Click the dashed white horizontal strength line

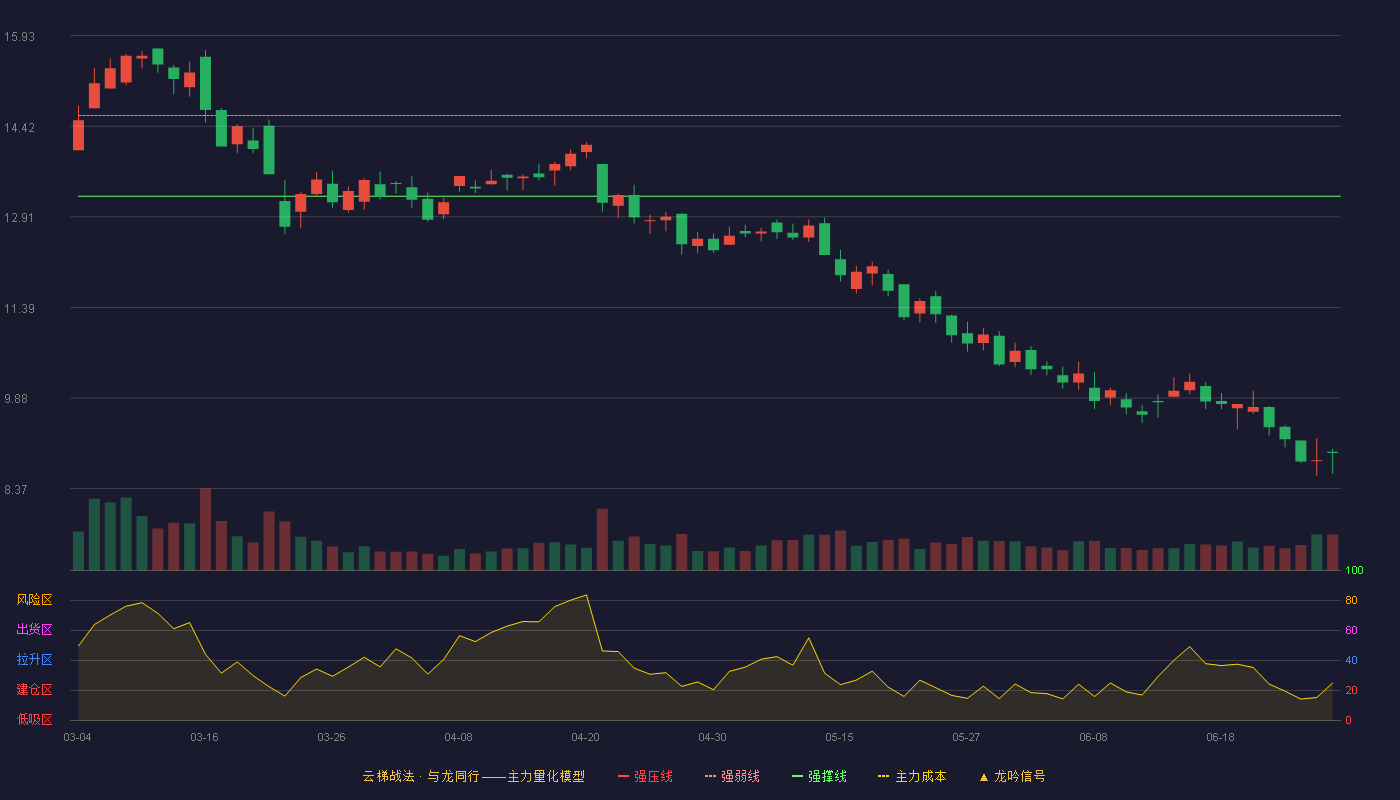709,116
